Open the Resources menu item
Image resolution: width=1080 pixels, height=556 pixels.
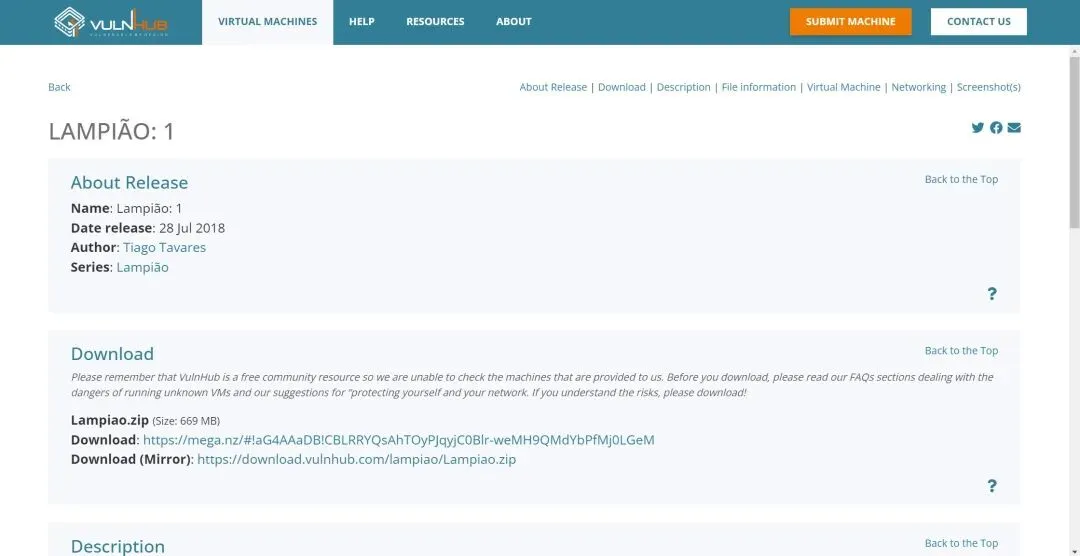pos(435,22)
